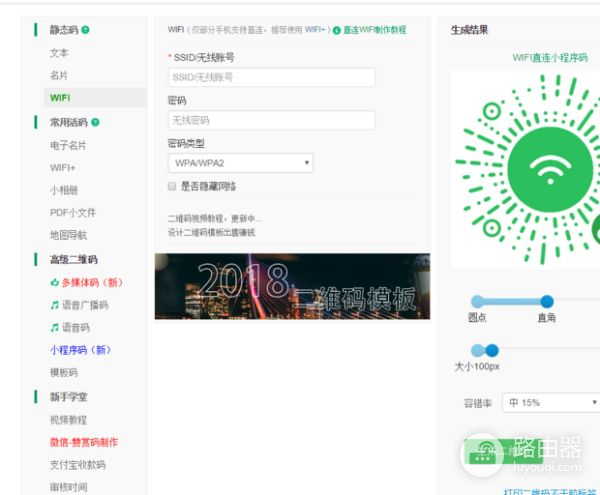Click the WIFI+ link in the header hint
The image size is (600, 495).
(315, 30)
